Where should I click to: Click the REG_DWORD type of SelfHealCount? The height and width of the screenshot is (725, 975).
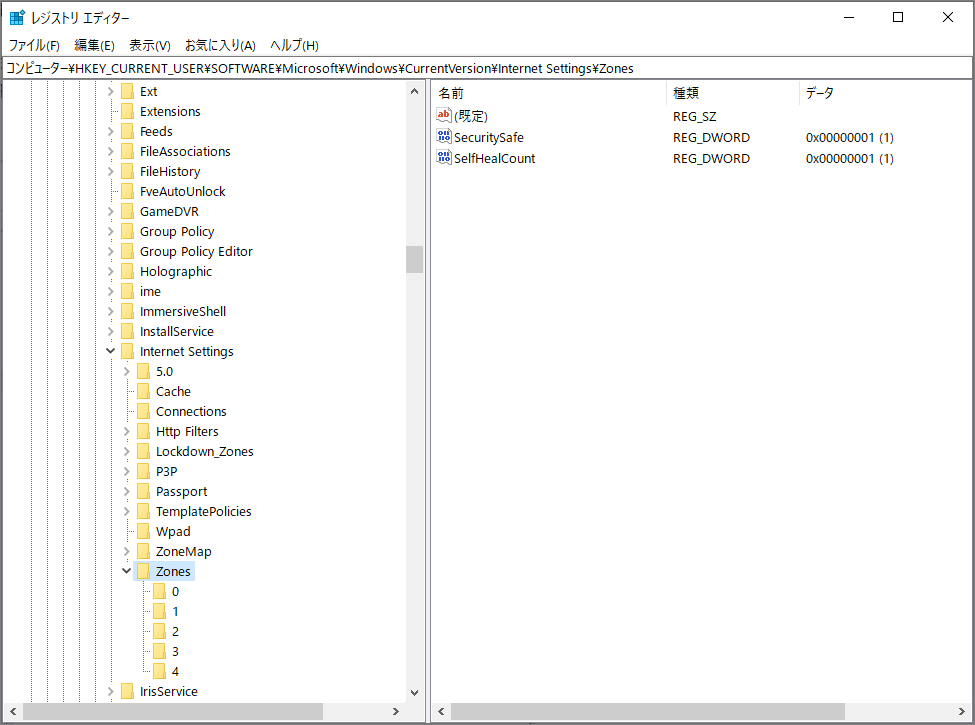[x=711, y=159]
